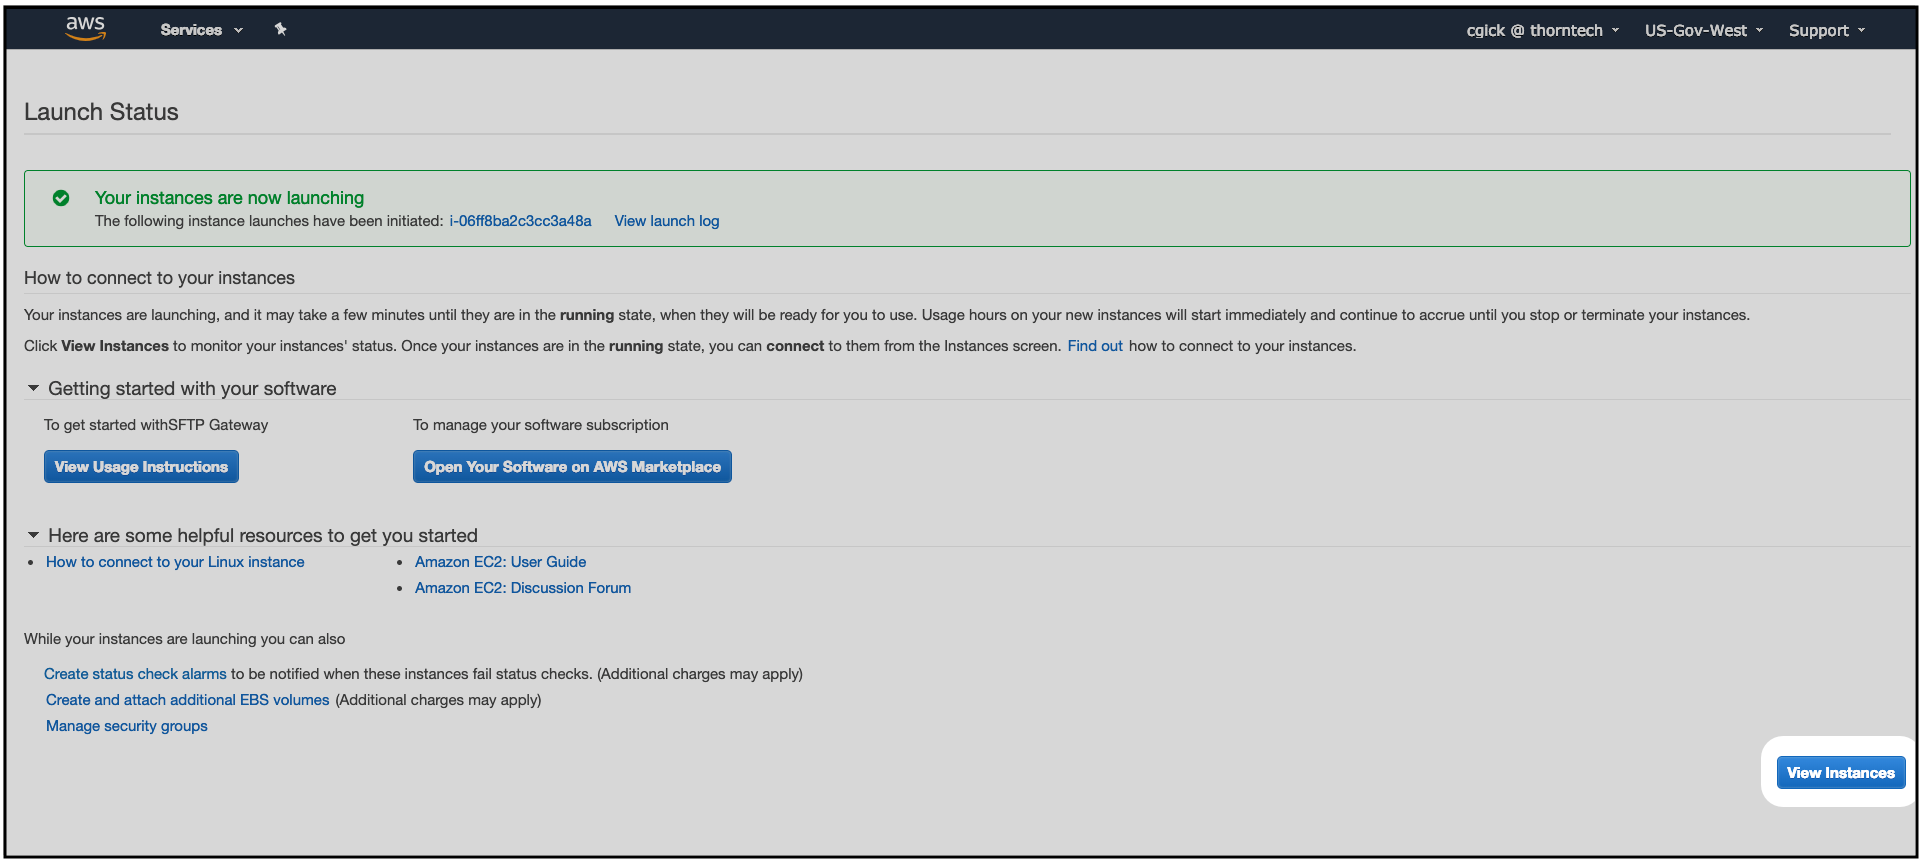This screenshot has height=862, width=1922.
Task: Open the Amazon EC2: User Guide link
Action: tap(500, 562)
